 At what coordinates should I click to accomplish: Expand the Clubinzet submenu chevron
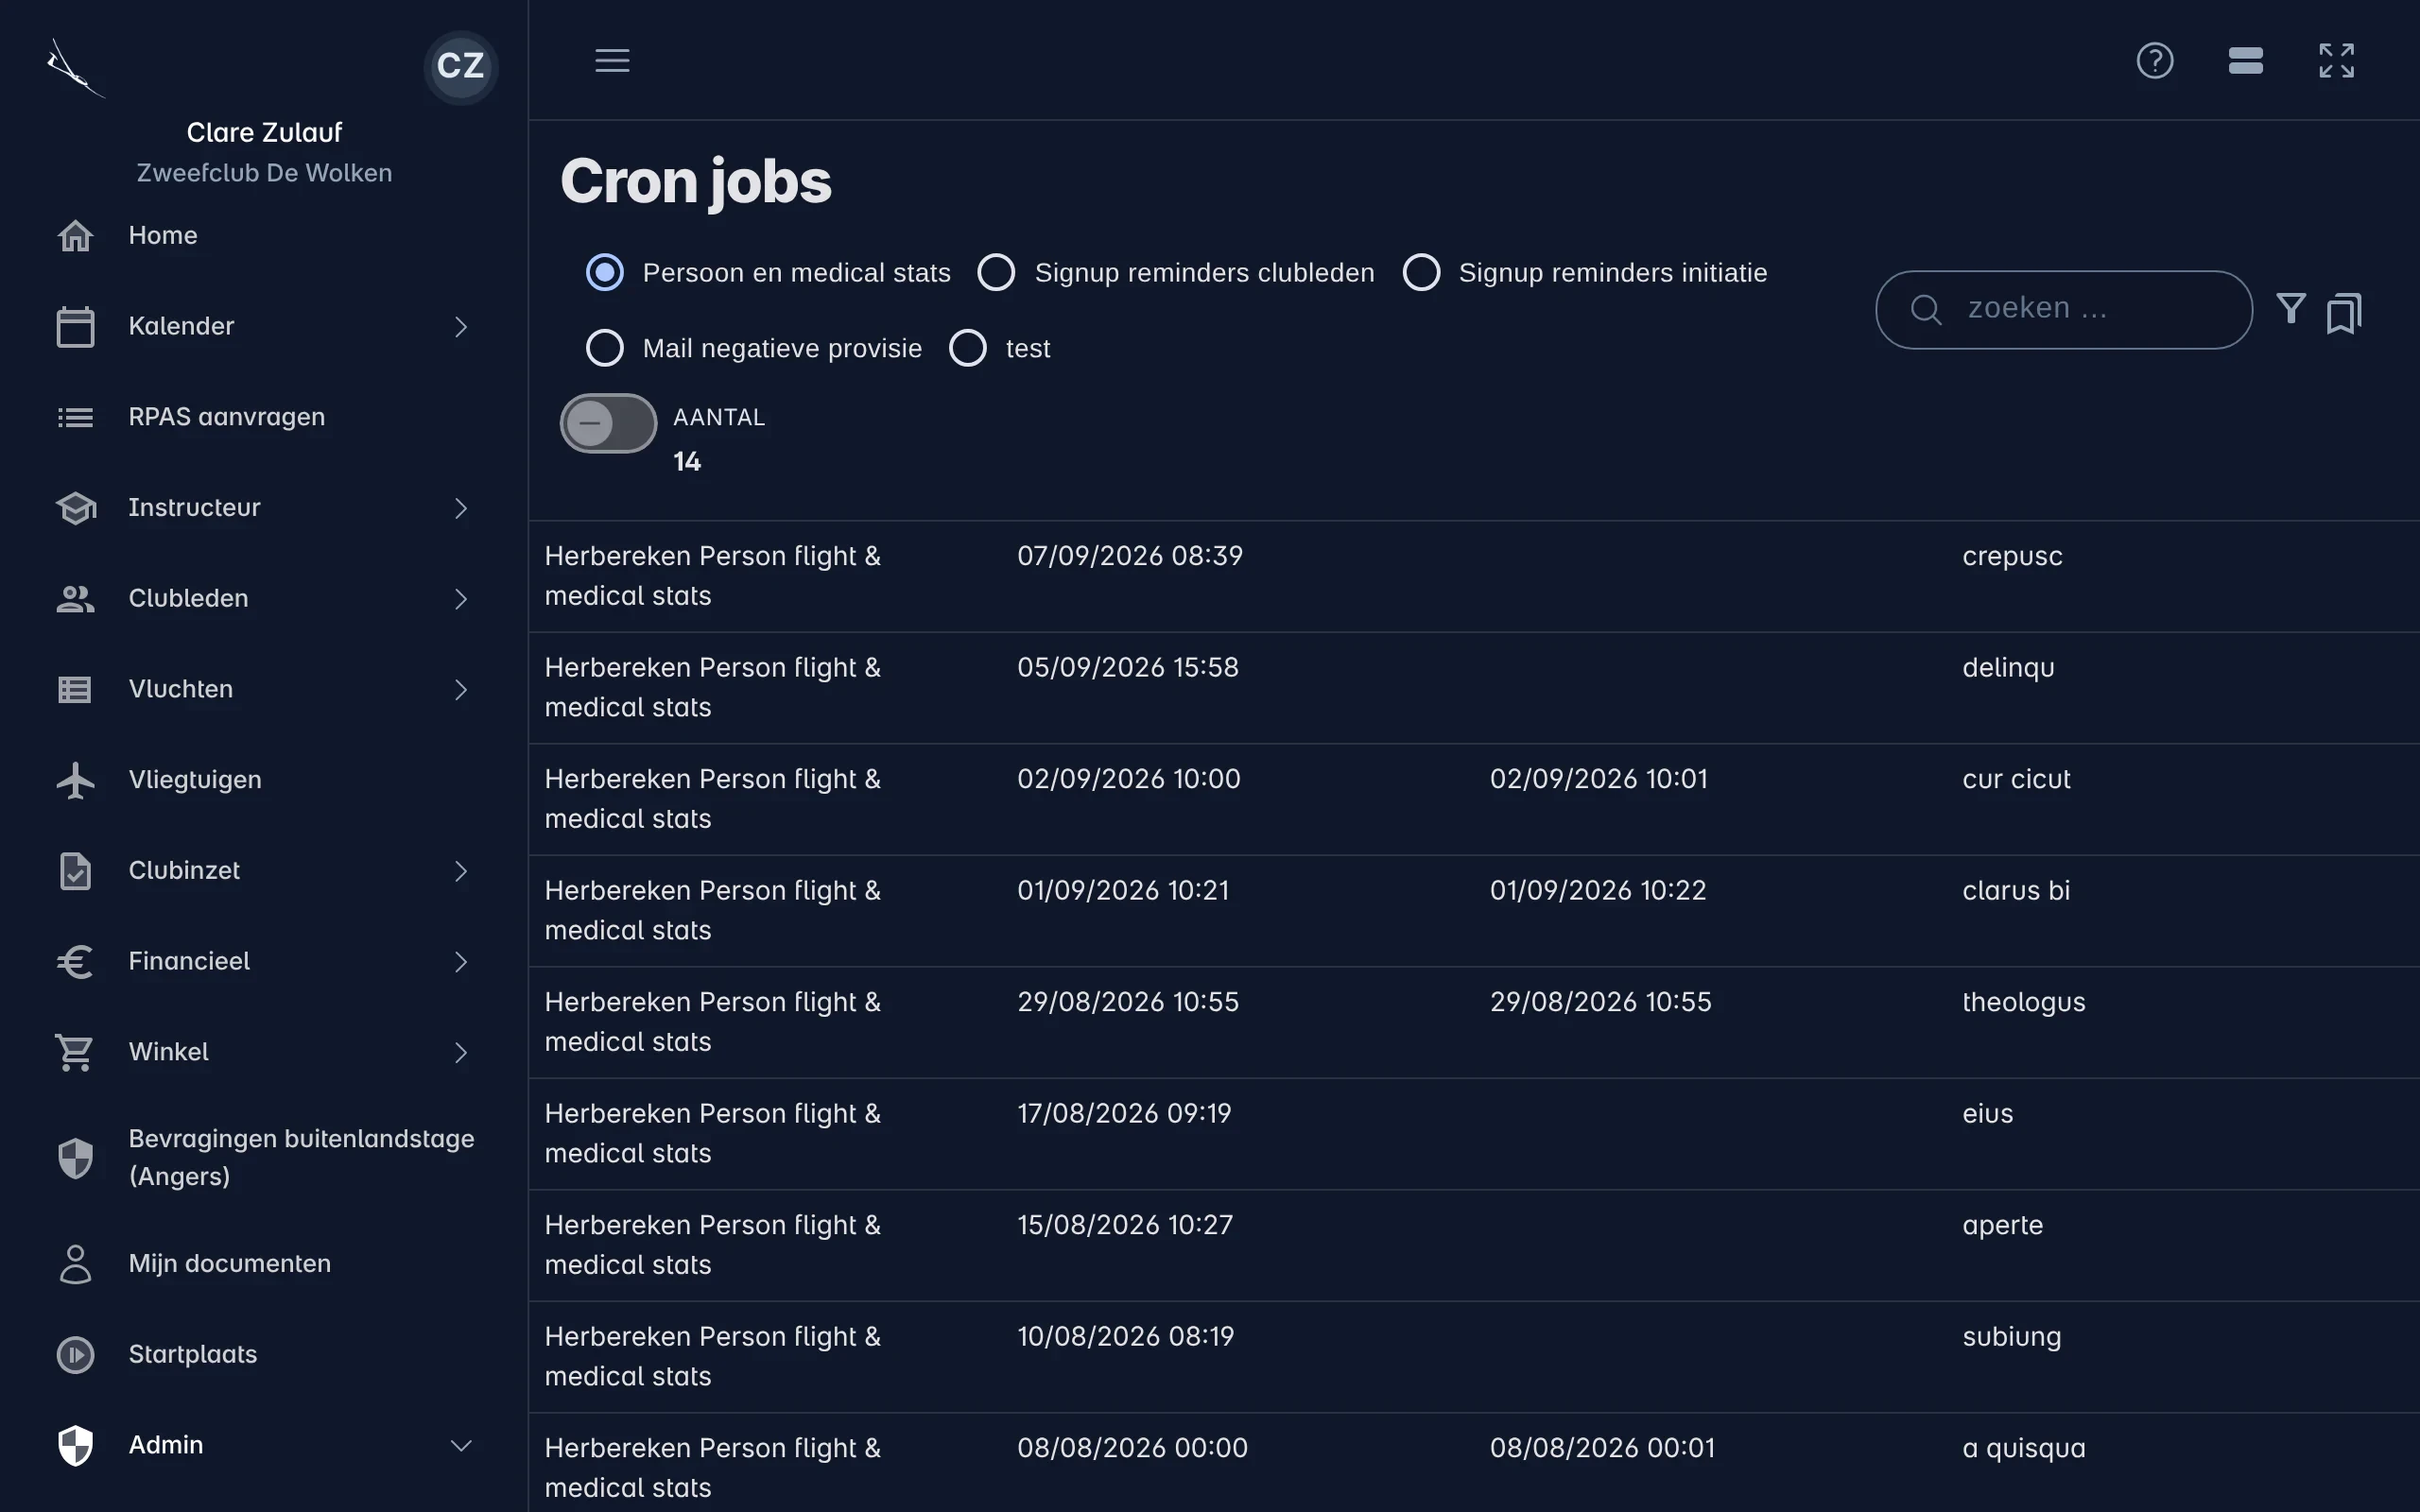pos(461,871)
